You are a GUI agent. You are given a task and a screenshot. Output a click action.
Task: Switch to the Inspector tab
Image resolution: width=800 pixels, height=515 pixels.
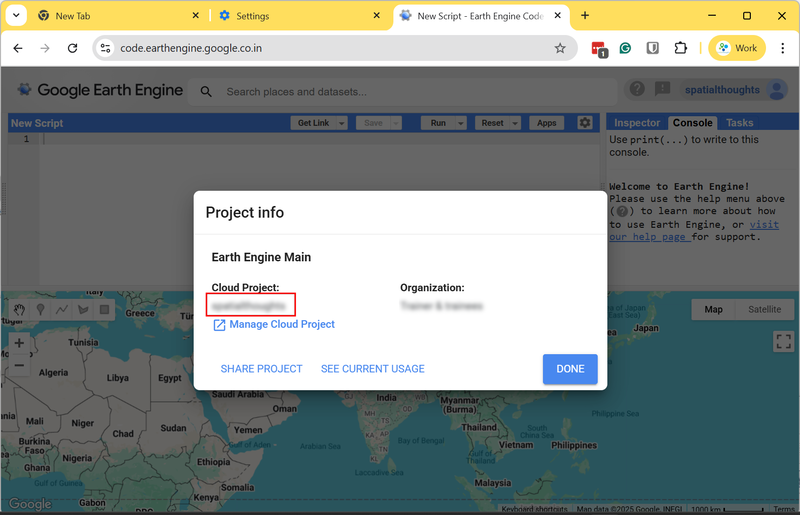[x=637, y=123]
